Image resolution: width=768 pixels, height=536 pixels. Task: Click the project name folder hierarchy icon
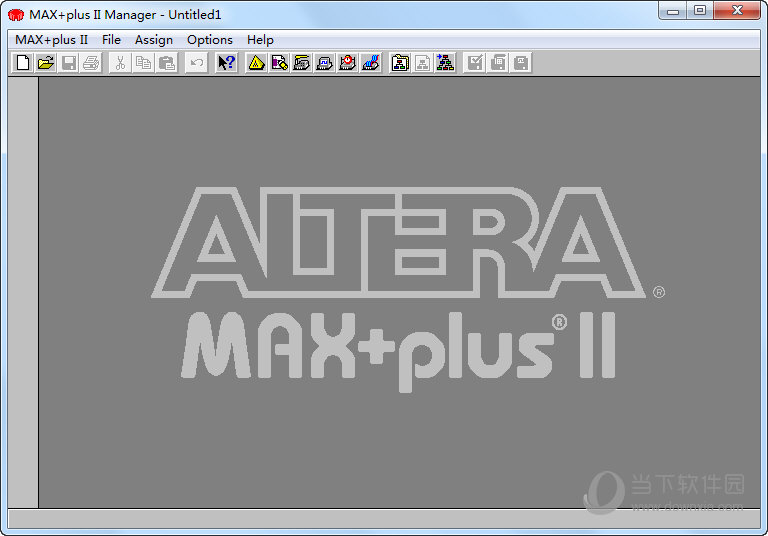400,63
